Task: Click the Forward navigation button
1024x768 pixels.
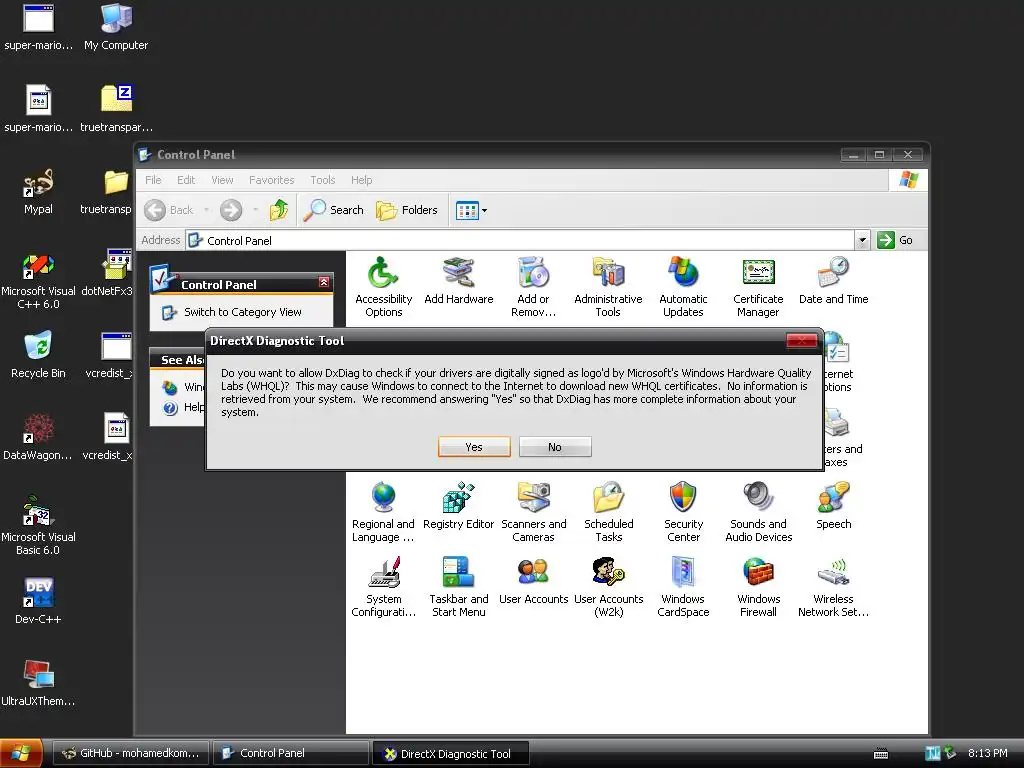Action: pos(231,210)
